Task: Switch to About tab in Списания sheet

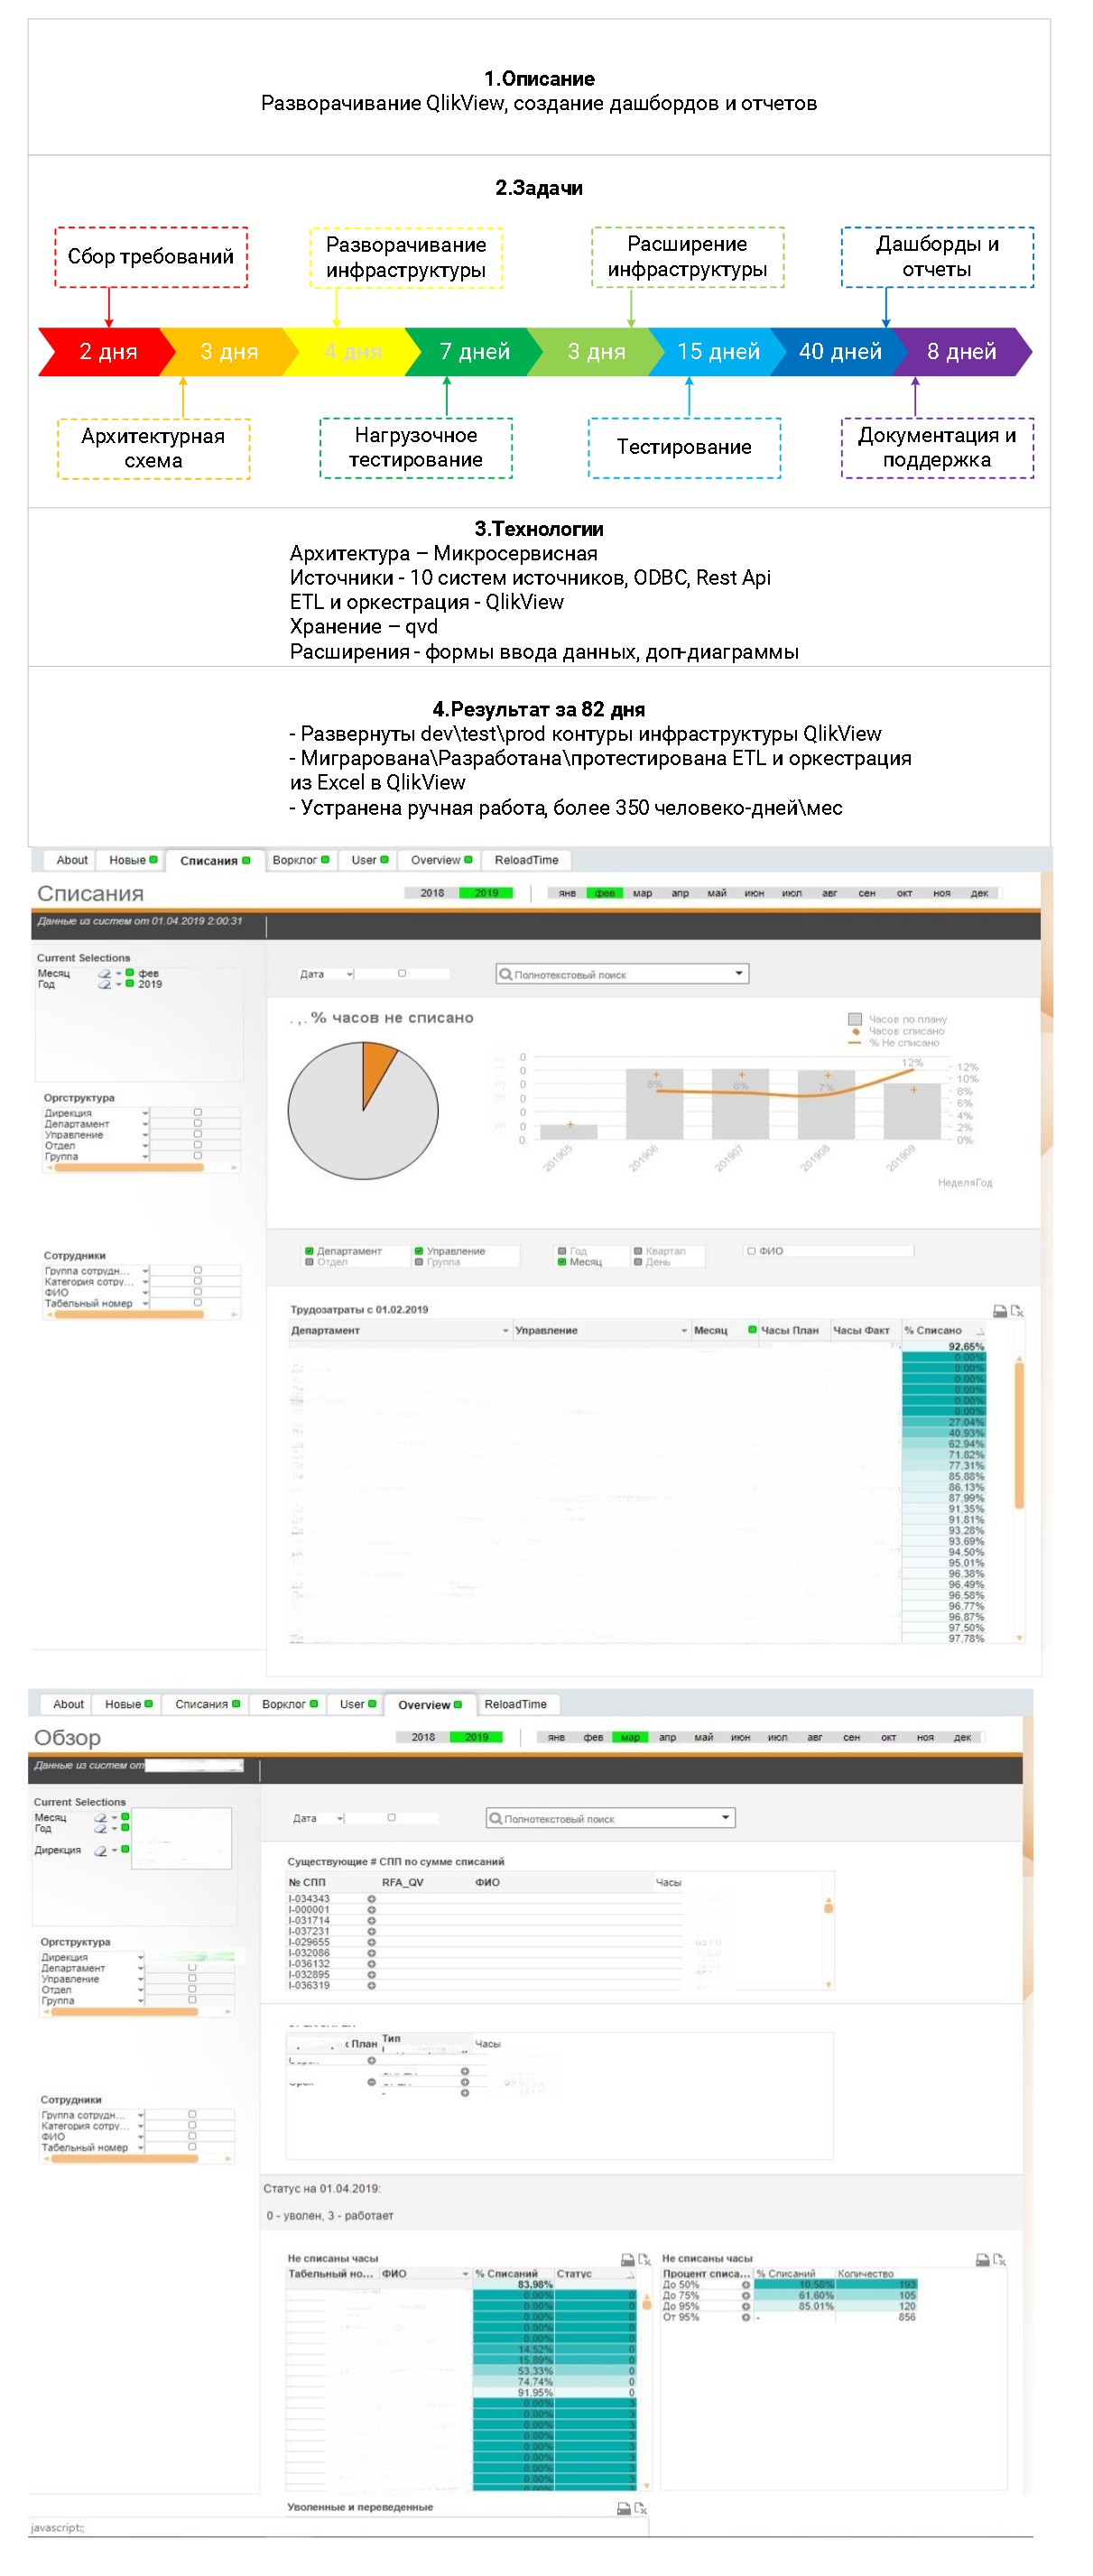Action: click(x=71, y=860)
